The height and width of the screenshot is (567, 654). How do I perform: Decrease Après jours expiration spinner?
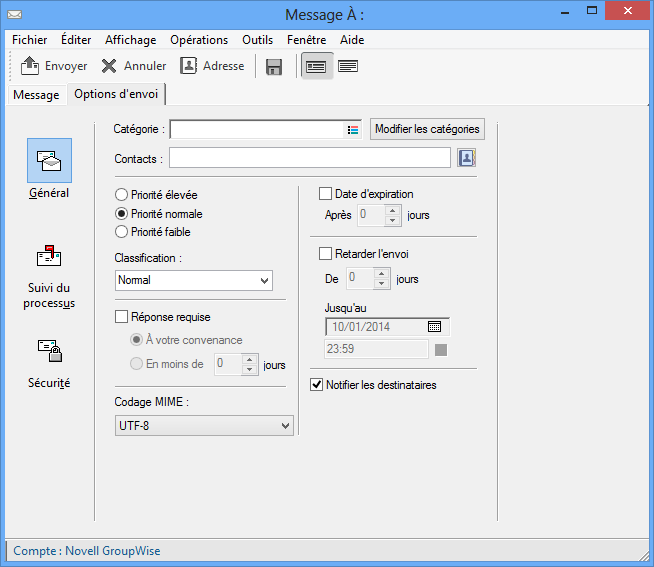(x=392, y=220)
